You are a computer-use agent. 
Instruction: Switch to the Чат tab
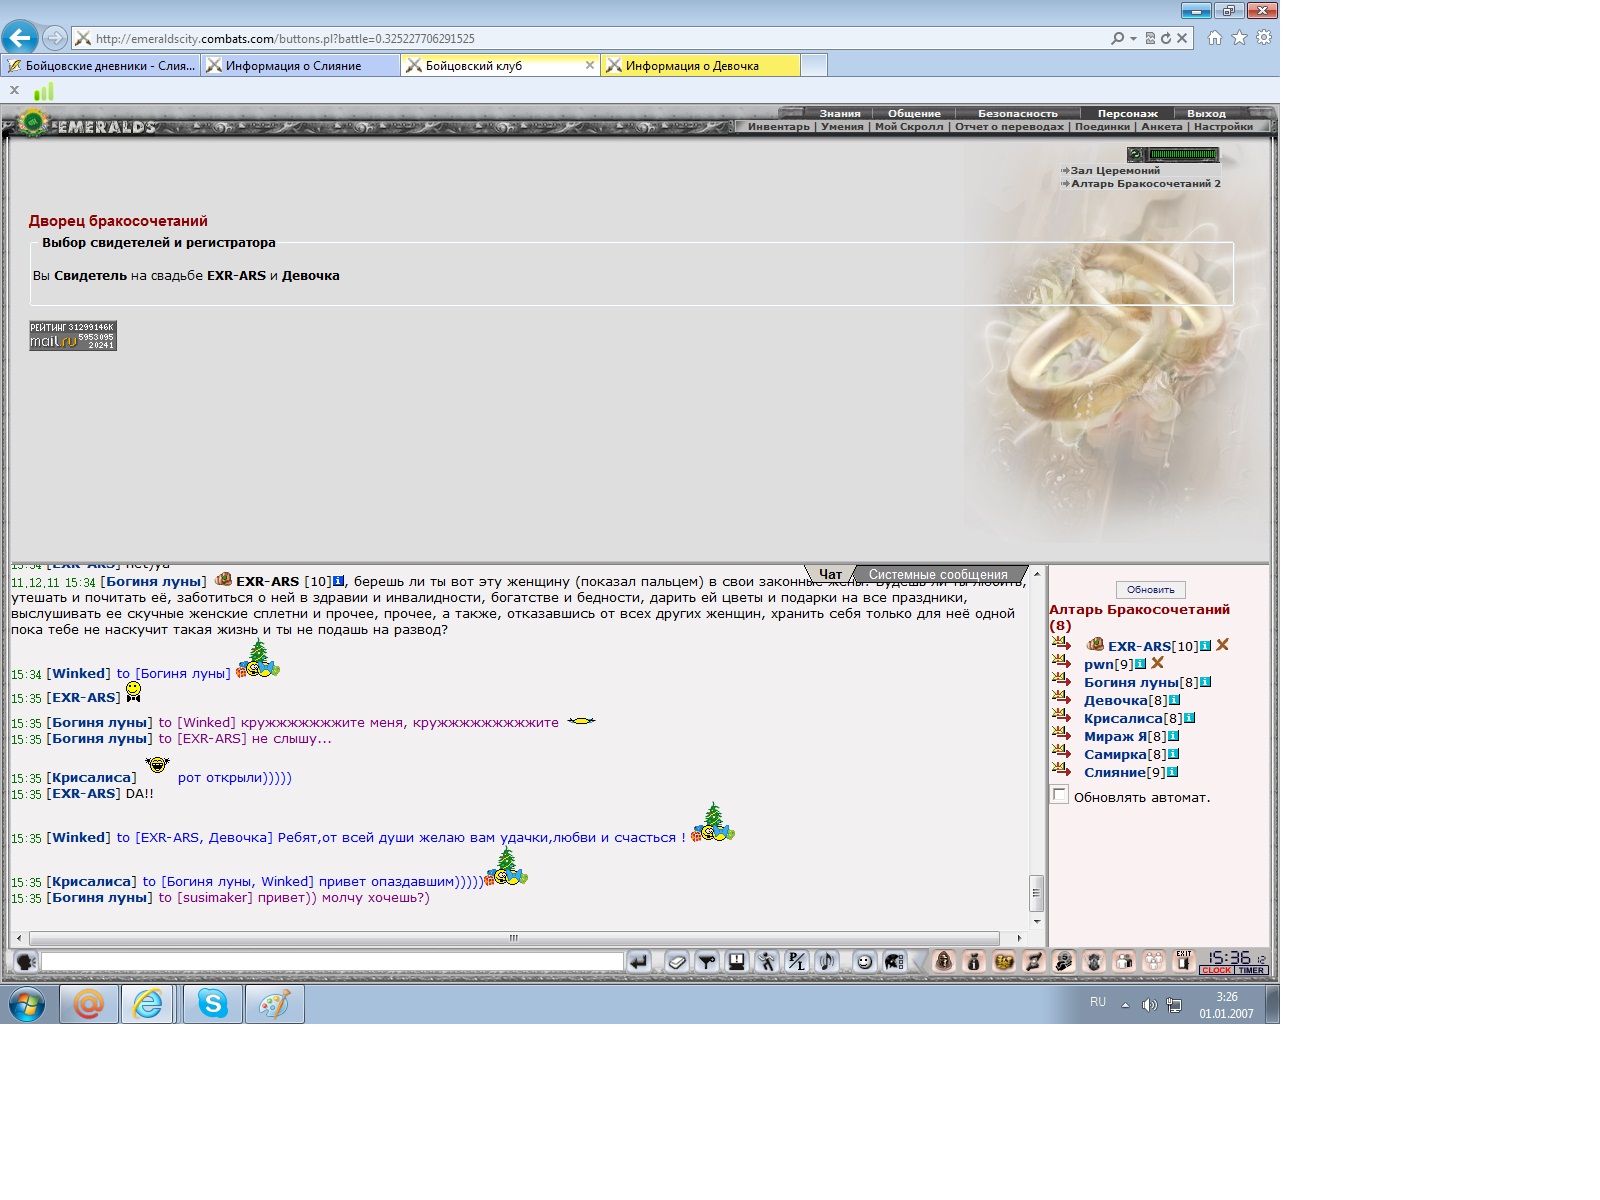pos(830,575)
